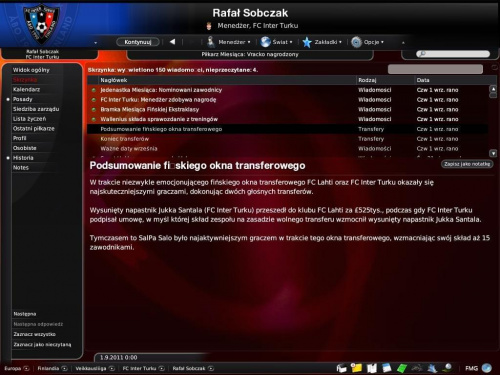Click message list scrollbar down arrow
The image size is (500, 375).
pos(493,153)
